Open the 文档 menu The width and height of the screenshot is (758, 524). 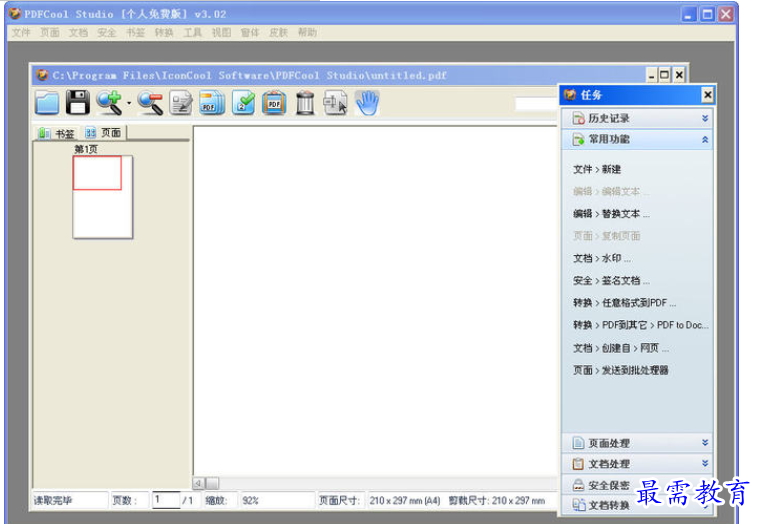78,32
